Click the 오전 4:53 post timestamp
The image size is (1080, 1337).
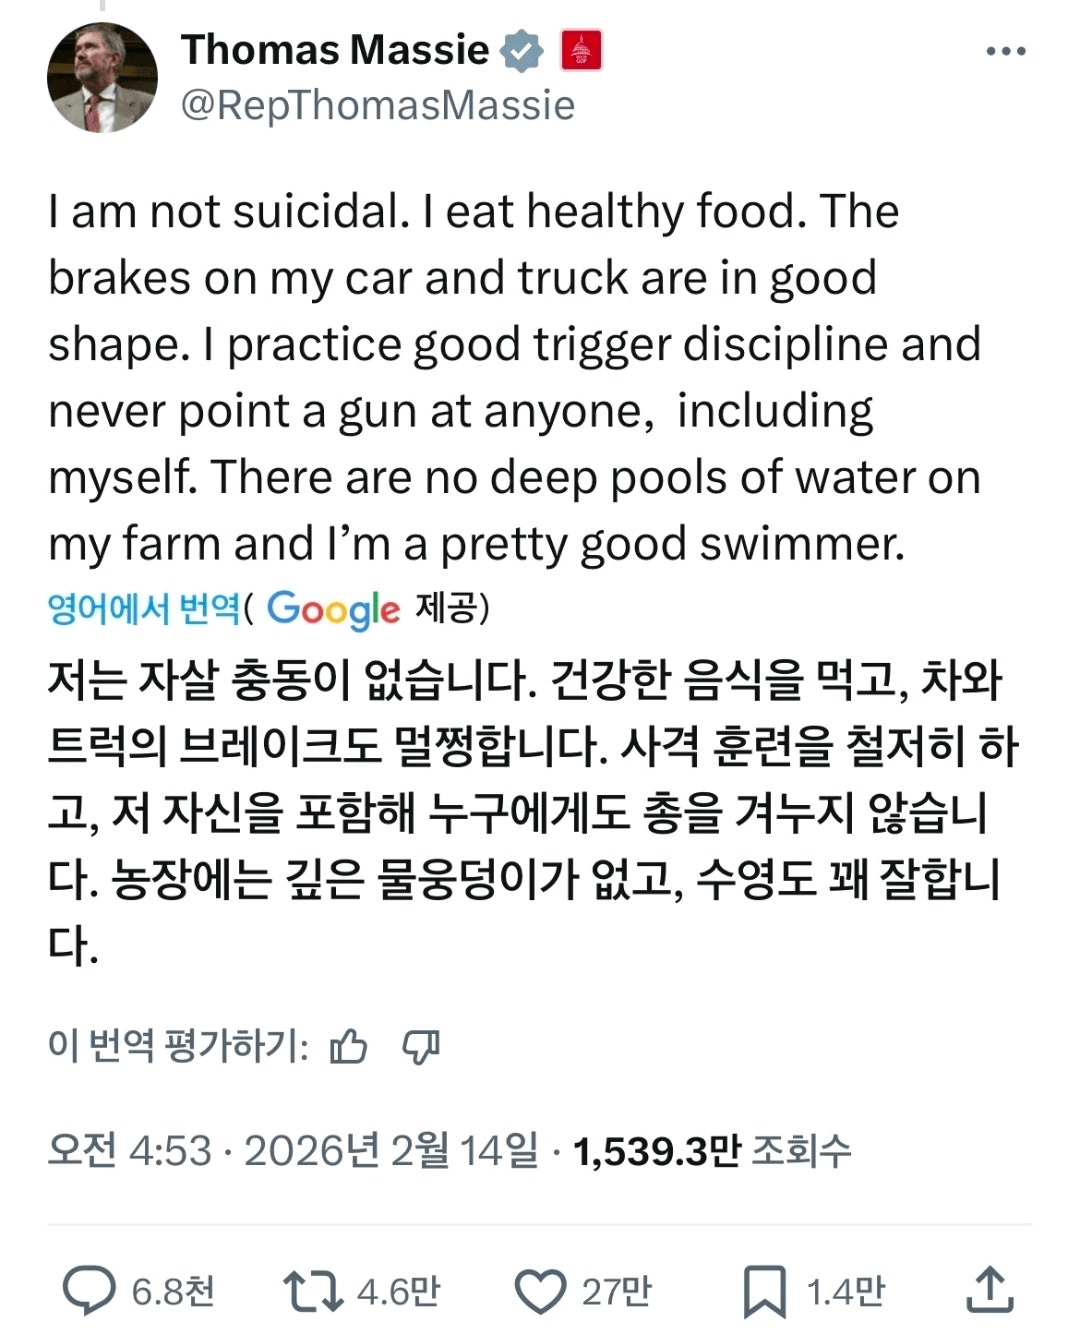[x=129, y=1151]
